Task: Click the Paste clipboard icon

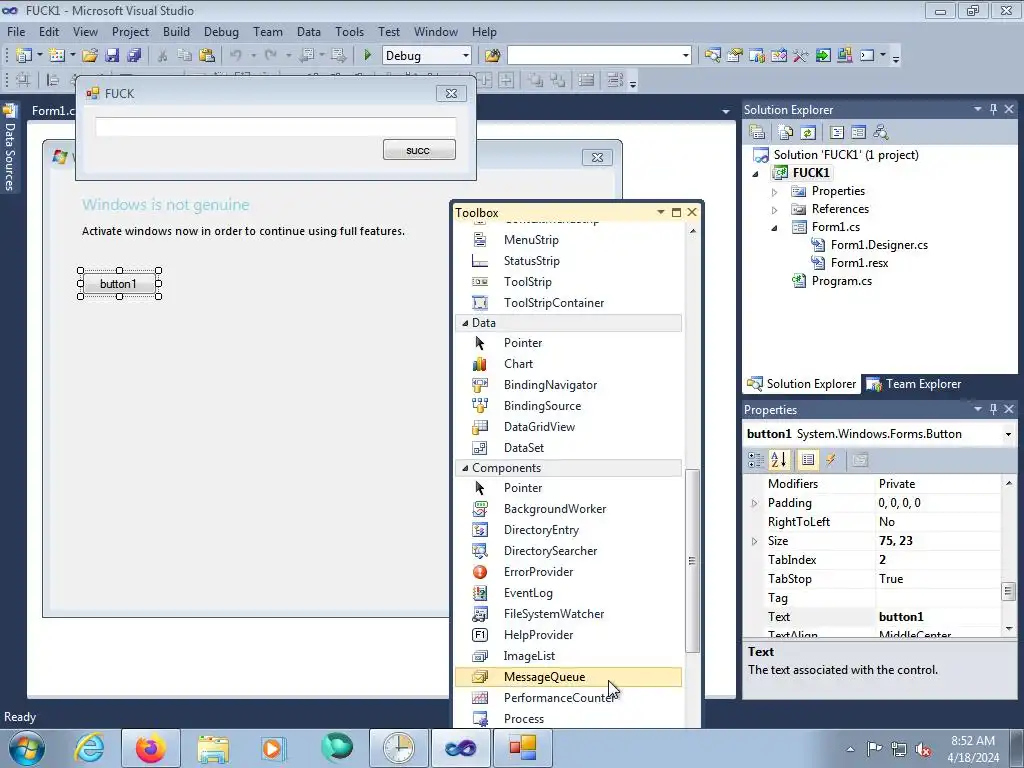Action: [207, 56]
